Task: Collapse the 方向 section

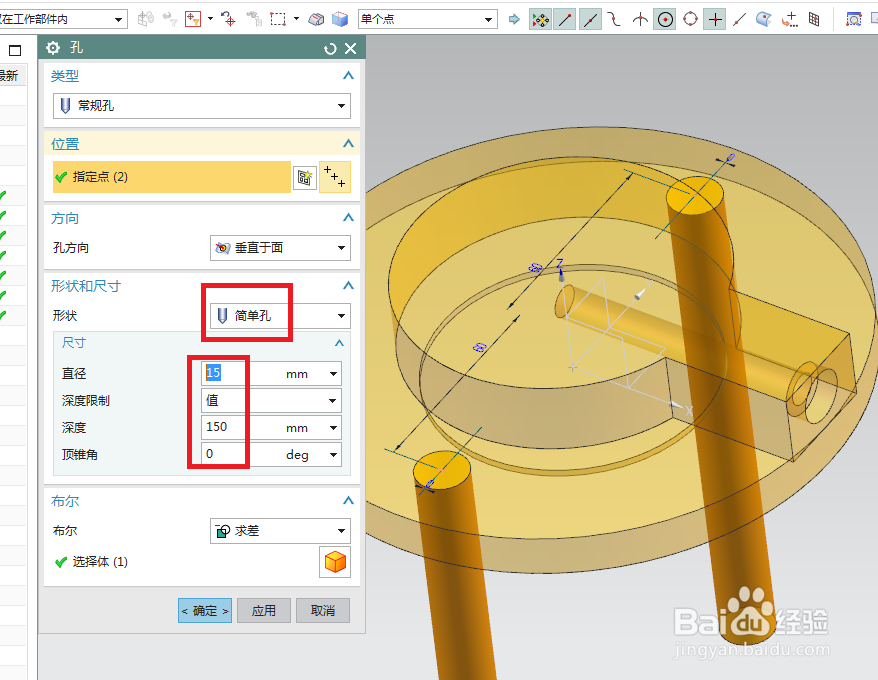Action: [348, 217]
